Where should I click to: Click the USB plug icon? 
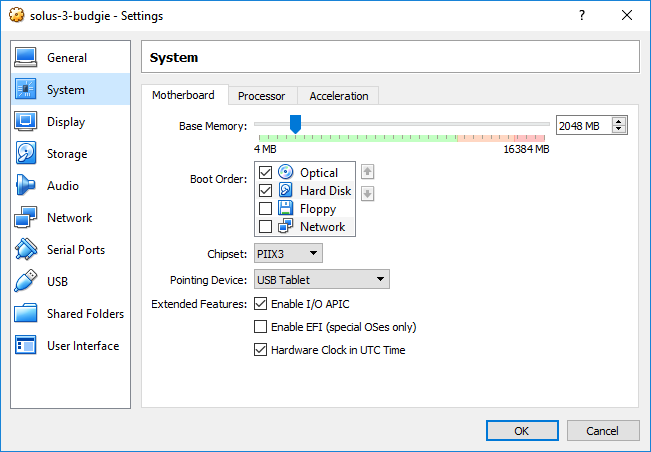25,281
